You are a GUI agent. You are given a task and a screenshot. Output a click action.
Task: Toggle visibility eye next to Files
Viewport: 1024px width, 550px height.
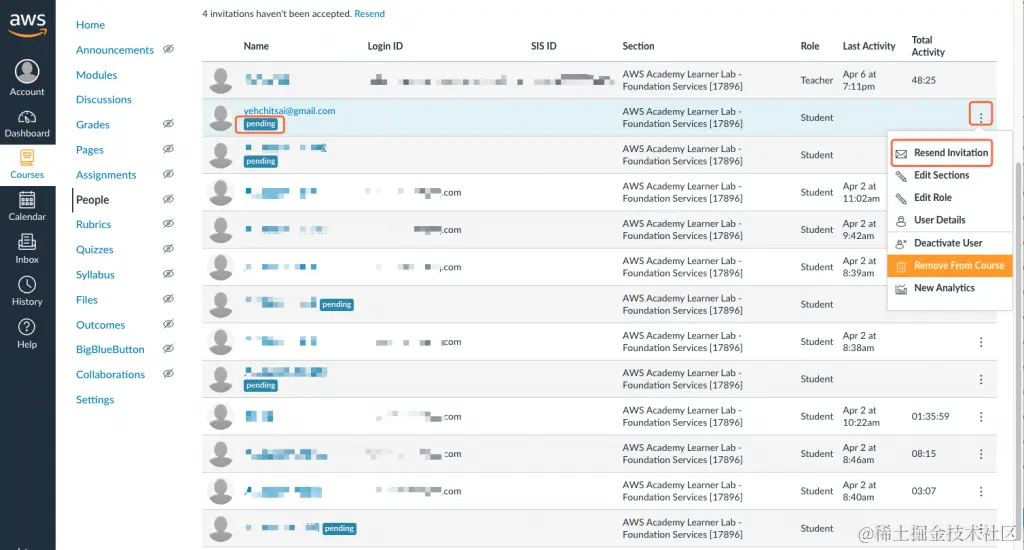click(x=168, y=299)
